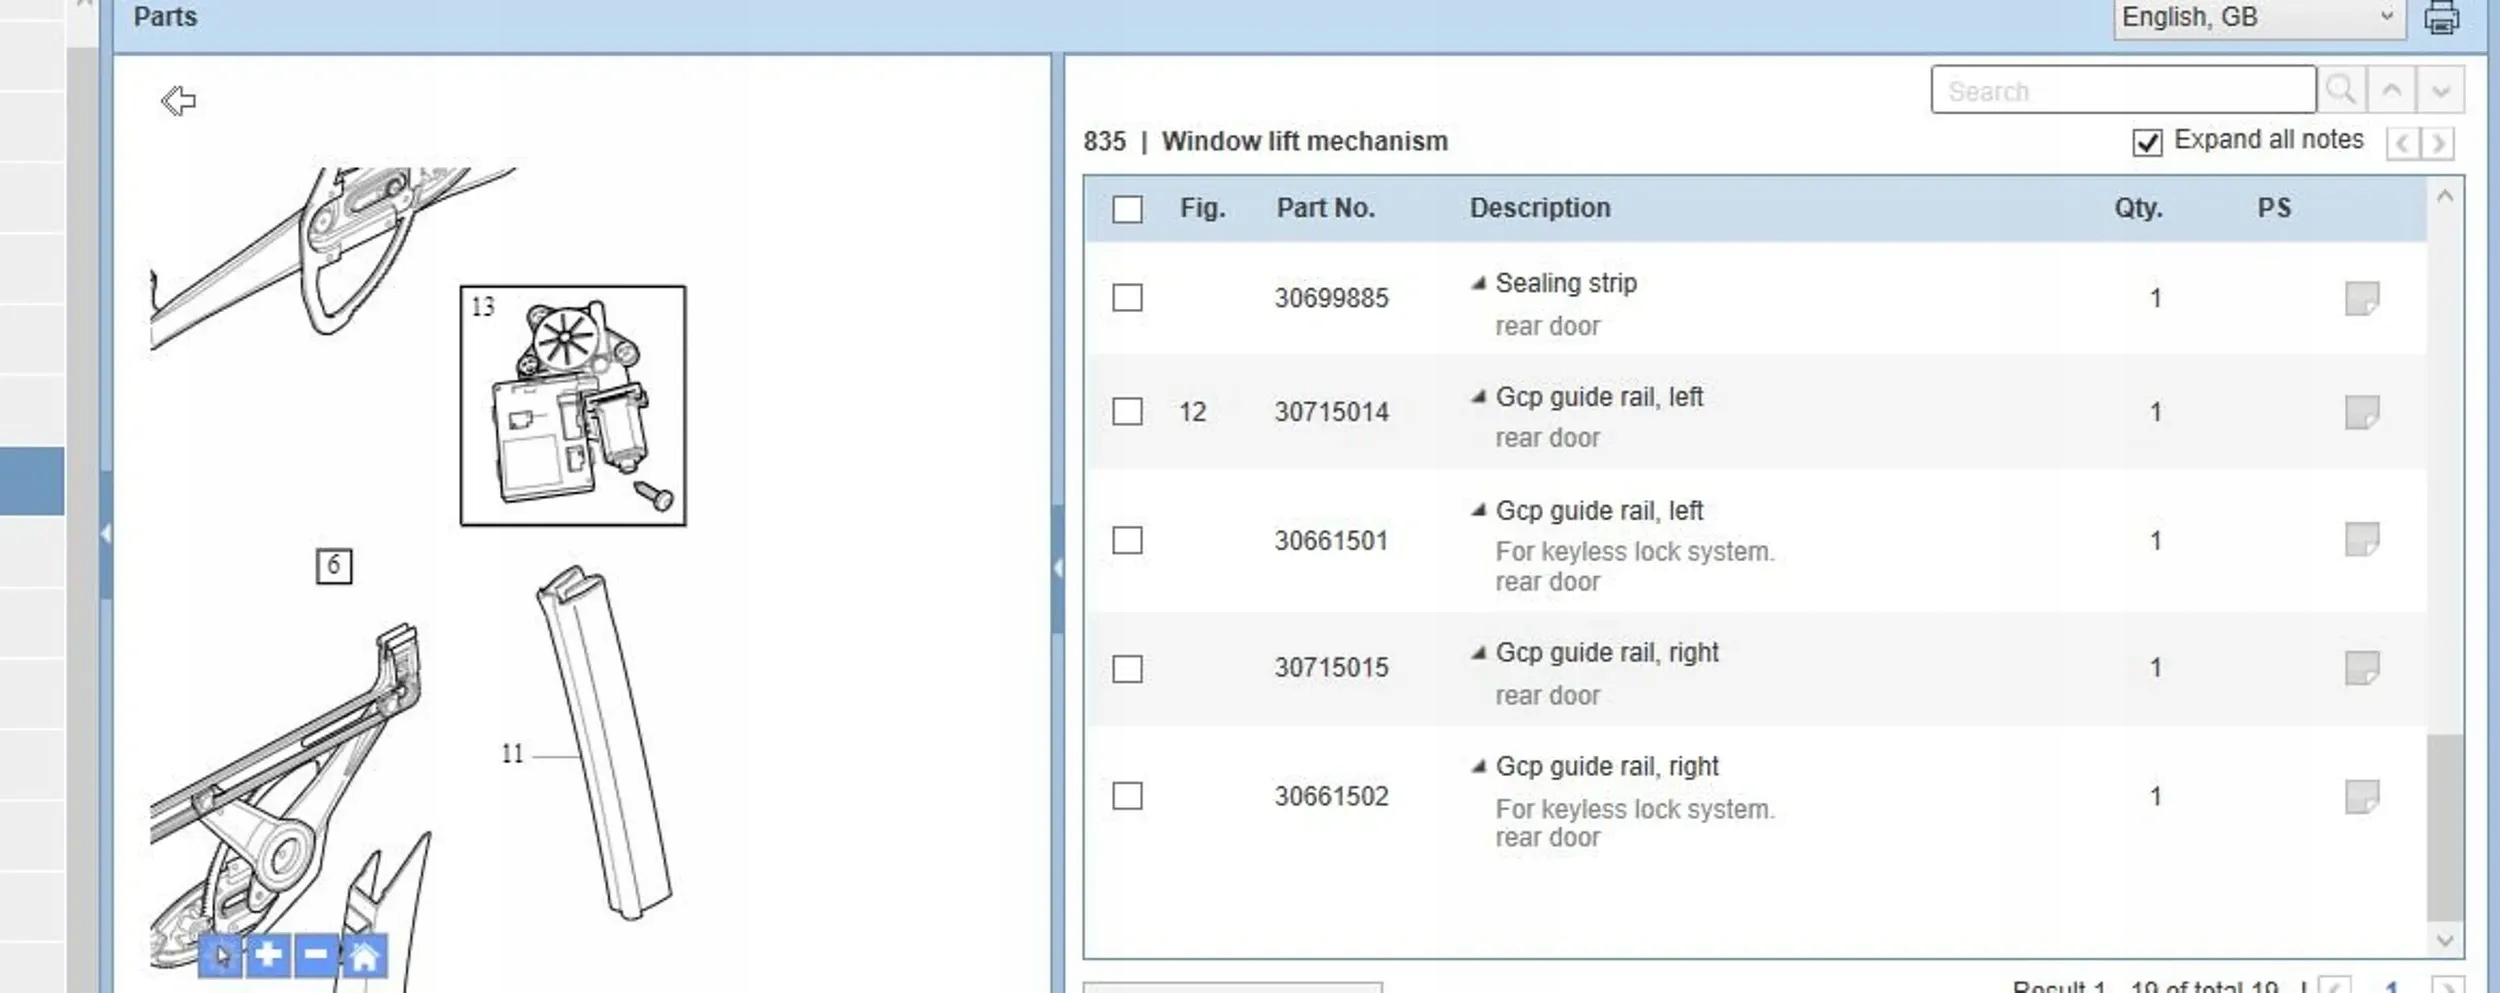Jump to previous search result

(x=2391, y=90)
